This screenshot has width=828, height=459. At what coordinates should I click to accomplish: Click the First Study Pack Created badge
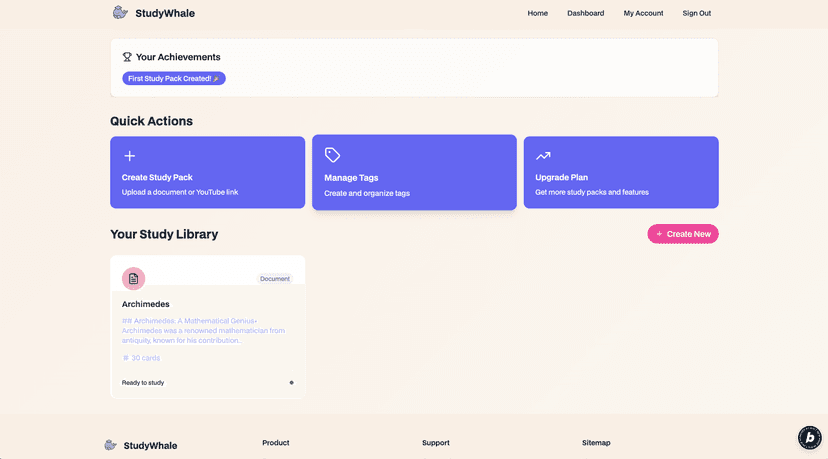coord(174,78)
